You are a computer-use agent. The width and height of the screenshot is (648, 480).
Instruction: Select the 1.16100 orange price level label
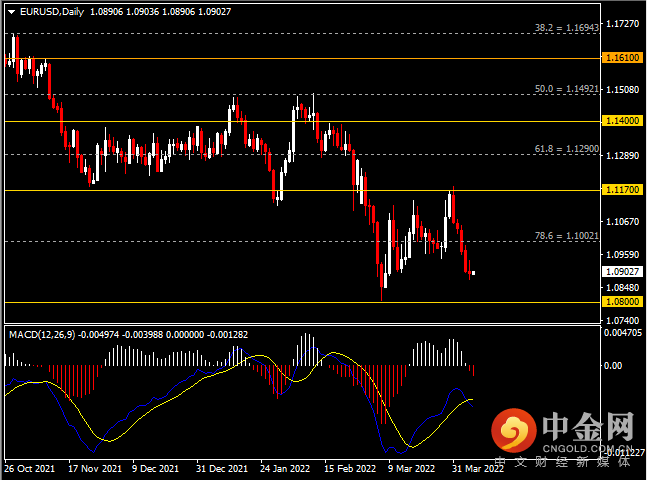click(x=622, y=57)
